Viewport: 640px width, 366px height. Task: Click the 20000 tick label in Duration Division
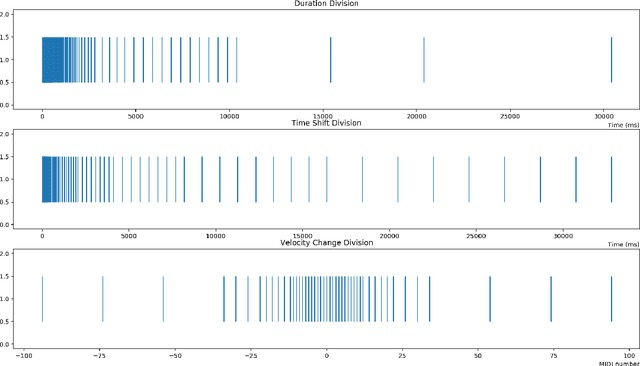[x=416, y=116]
